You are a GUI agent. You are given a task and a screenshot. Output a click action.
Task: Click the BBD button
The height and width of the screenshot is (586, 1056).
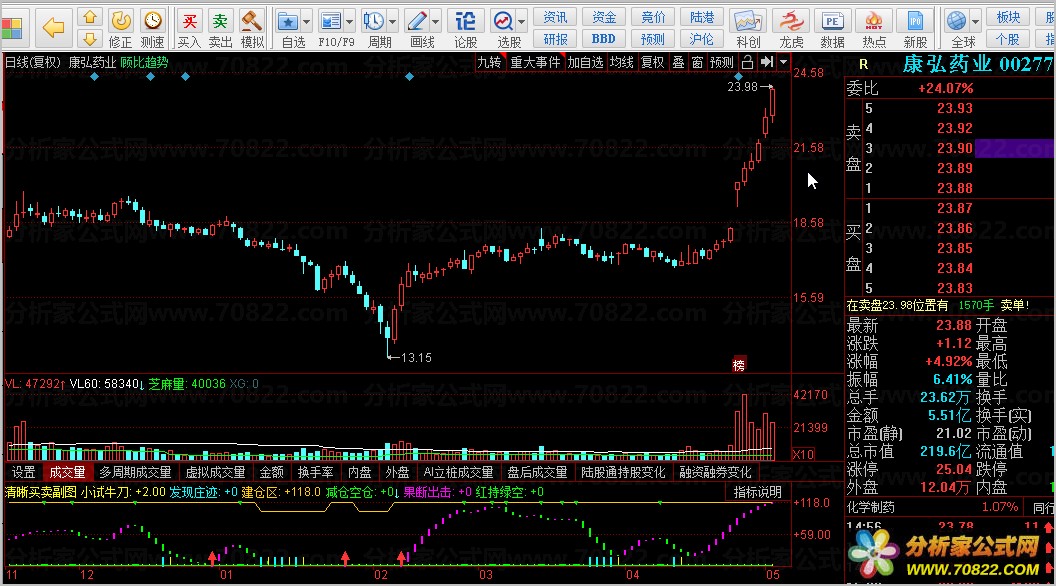coord(604,39)
